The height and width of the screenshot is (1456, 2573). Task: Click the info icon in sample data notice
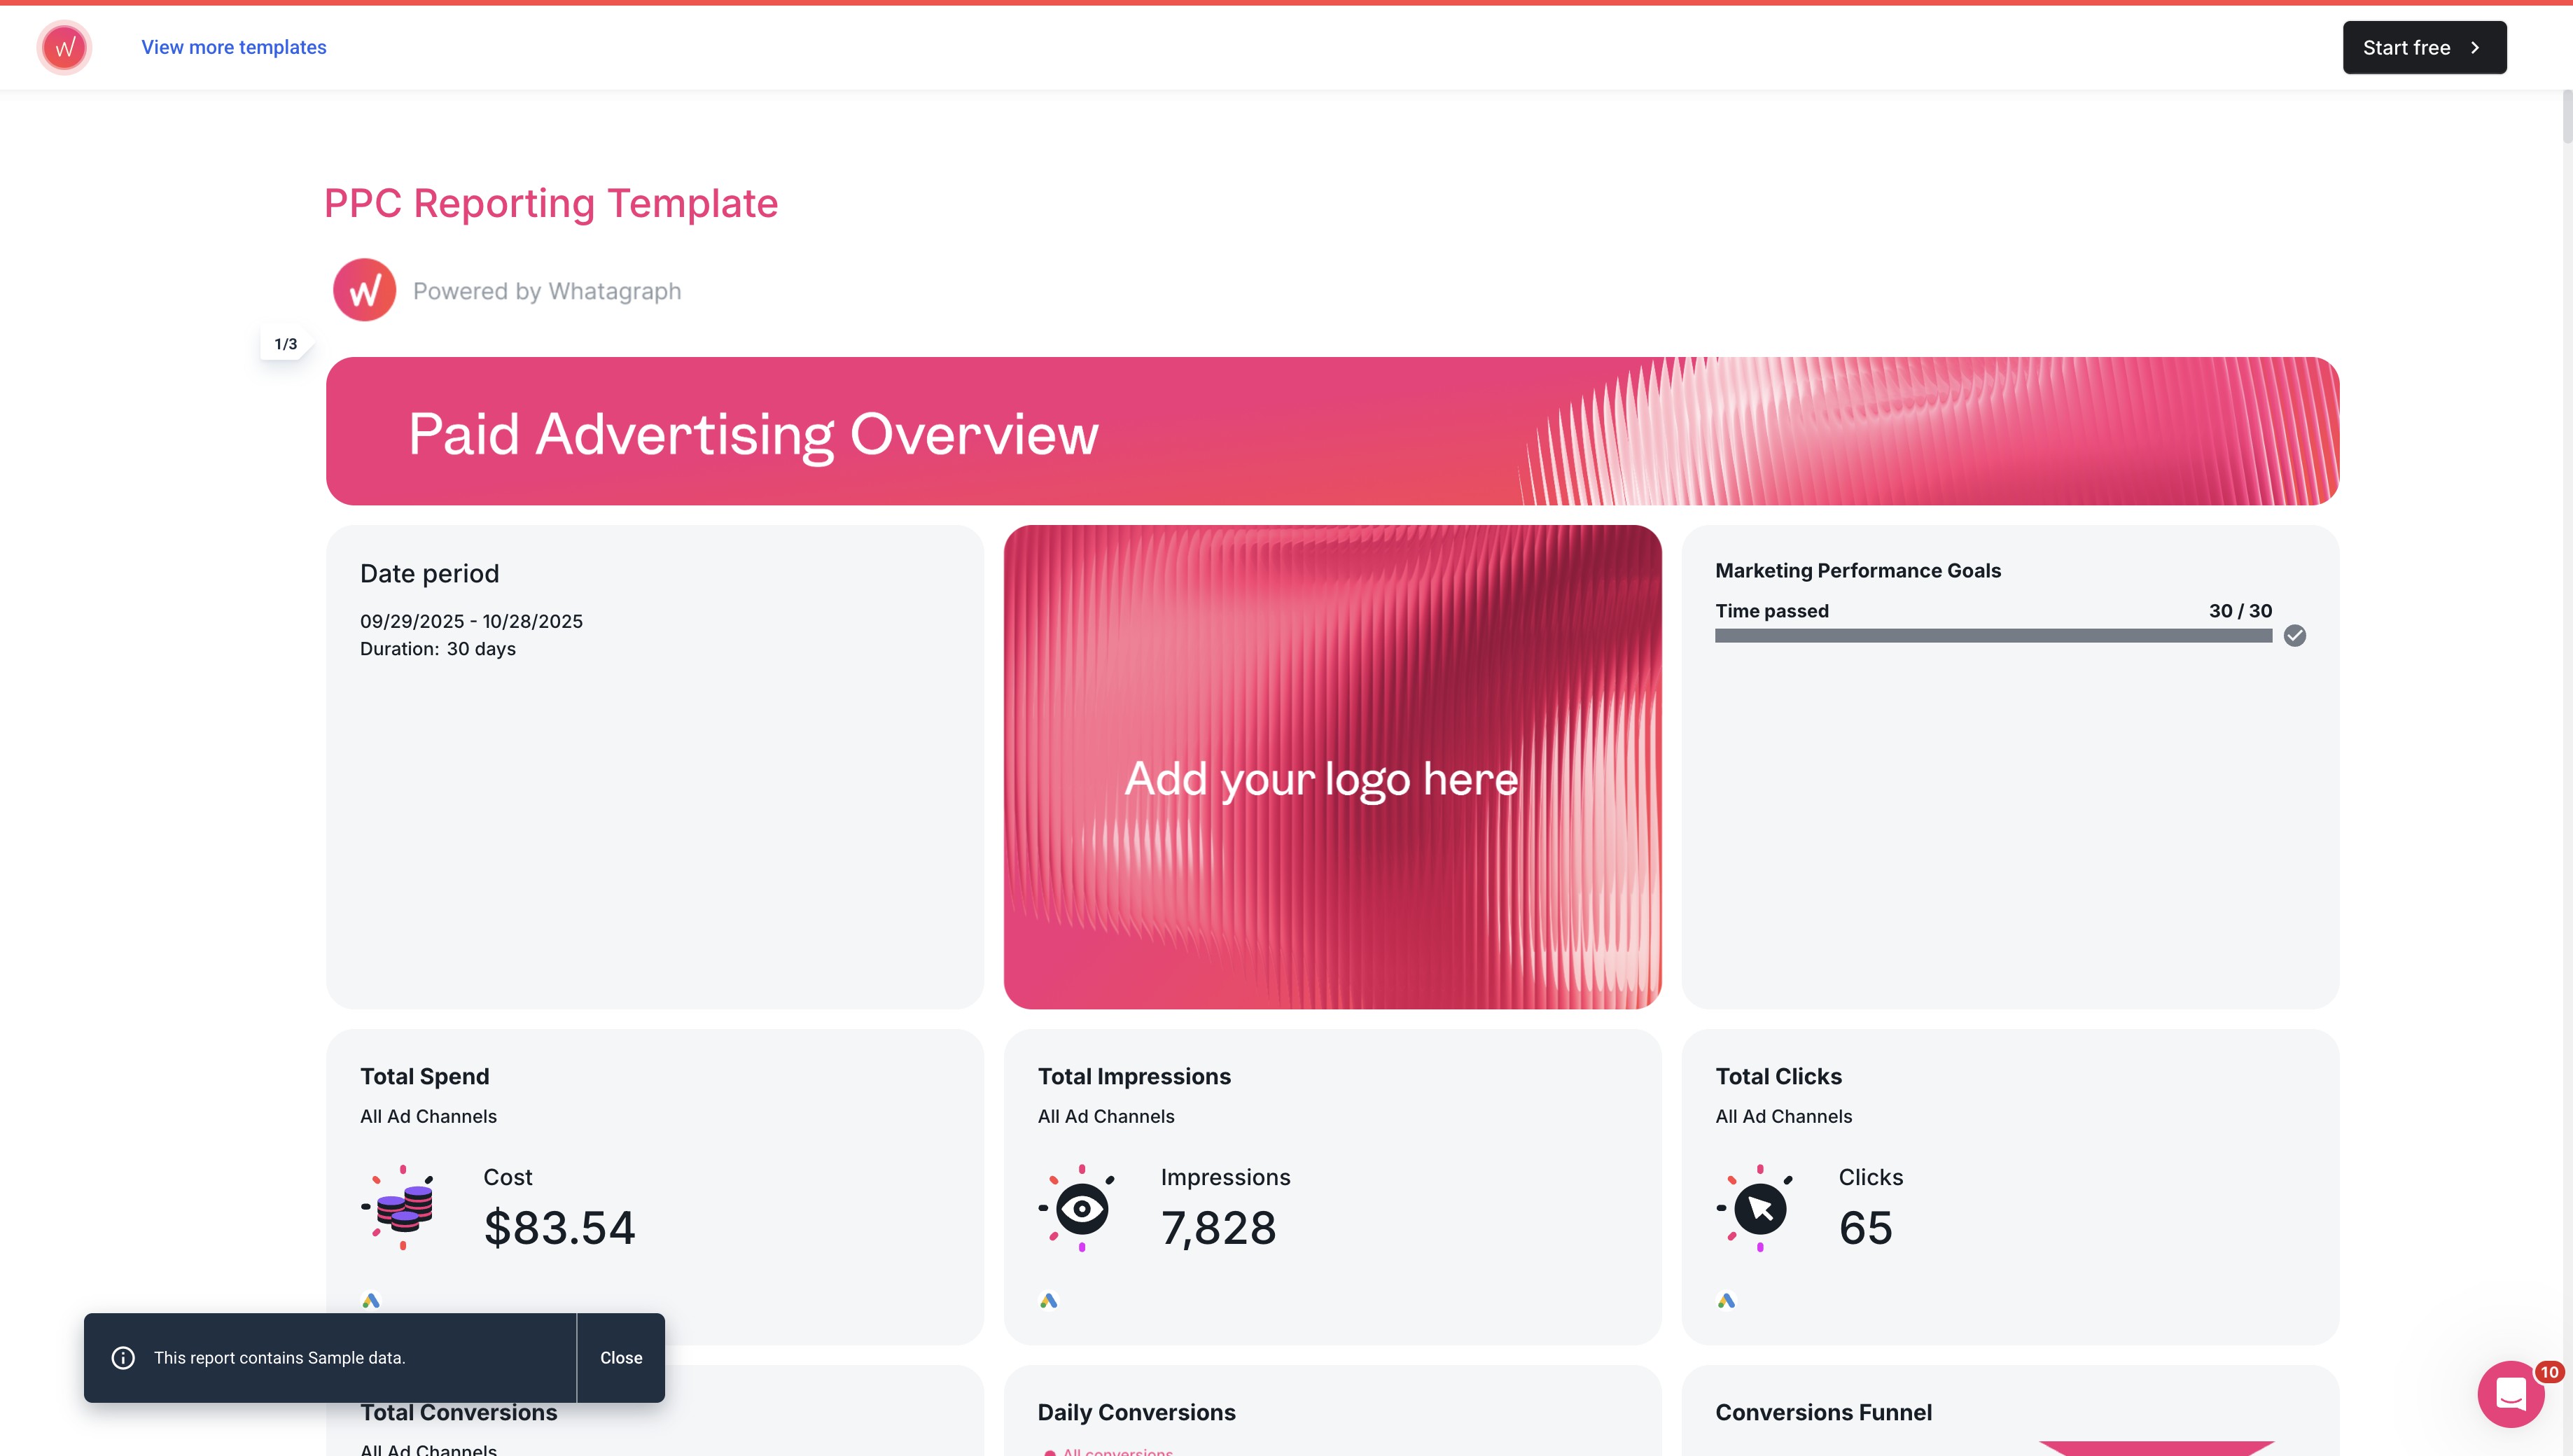pos(123,1357)
